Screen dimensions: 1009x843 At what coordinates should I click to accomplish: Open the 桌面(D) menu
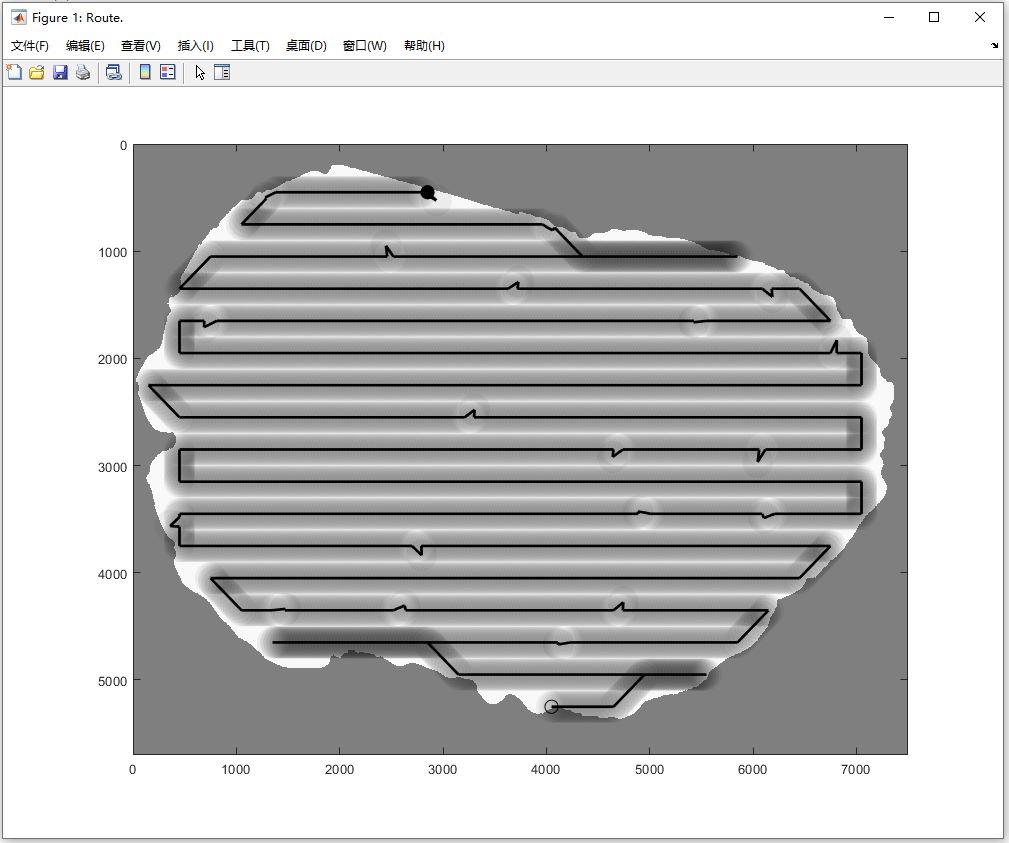point(306,46)
